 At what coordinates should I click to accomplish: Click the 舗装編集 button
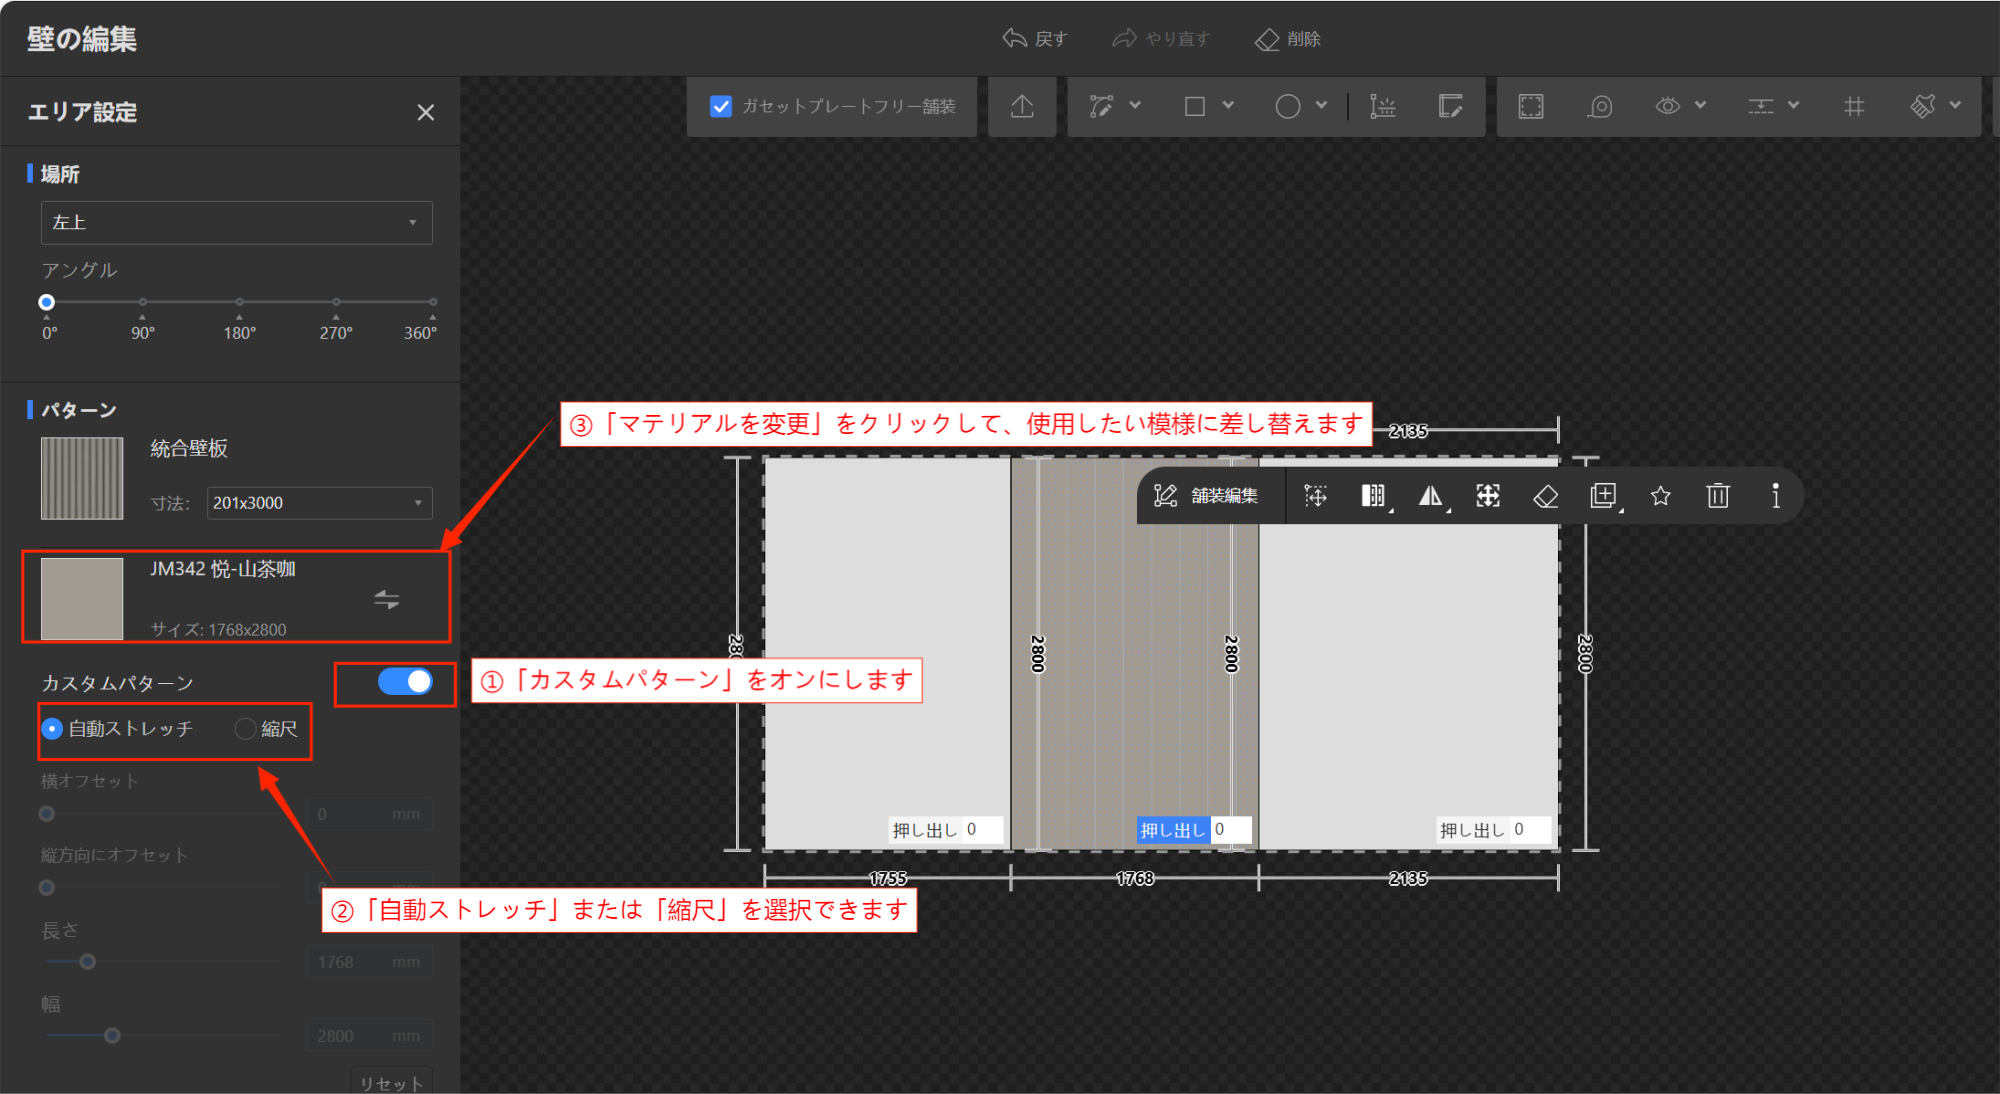(1206, 495)
